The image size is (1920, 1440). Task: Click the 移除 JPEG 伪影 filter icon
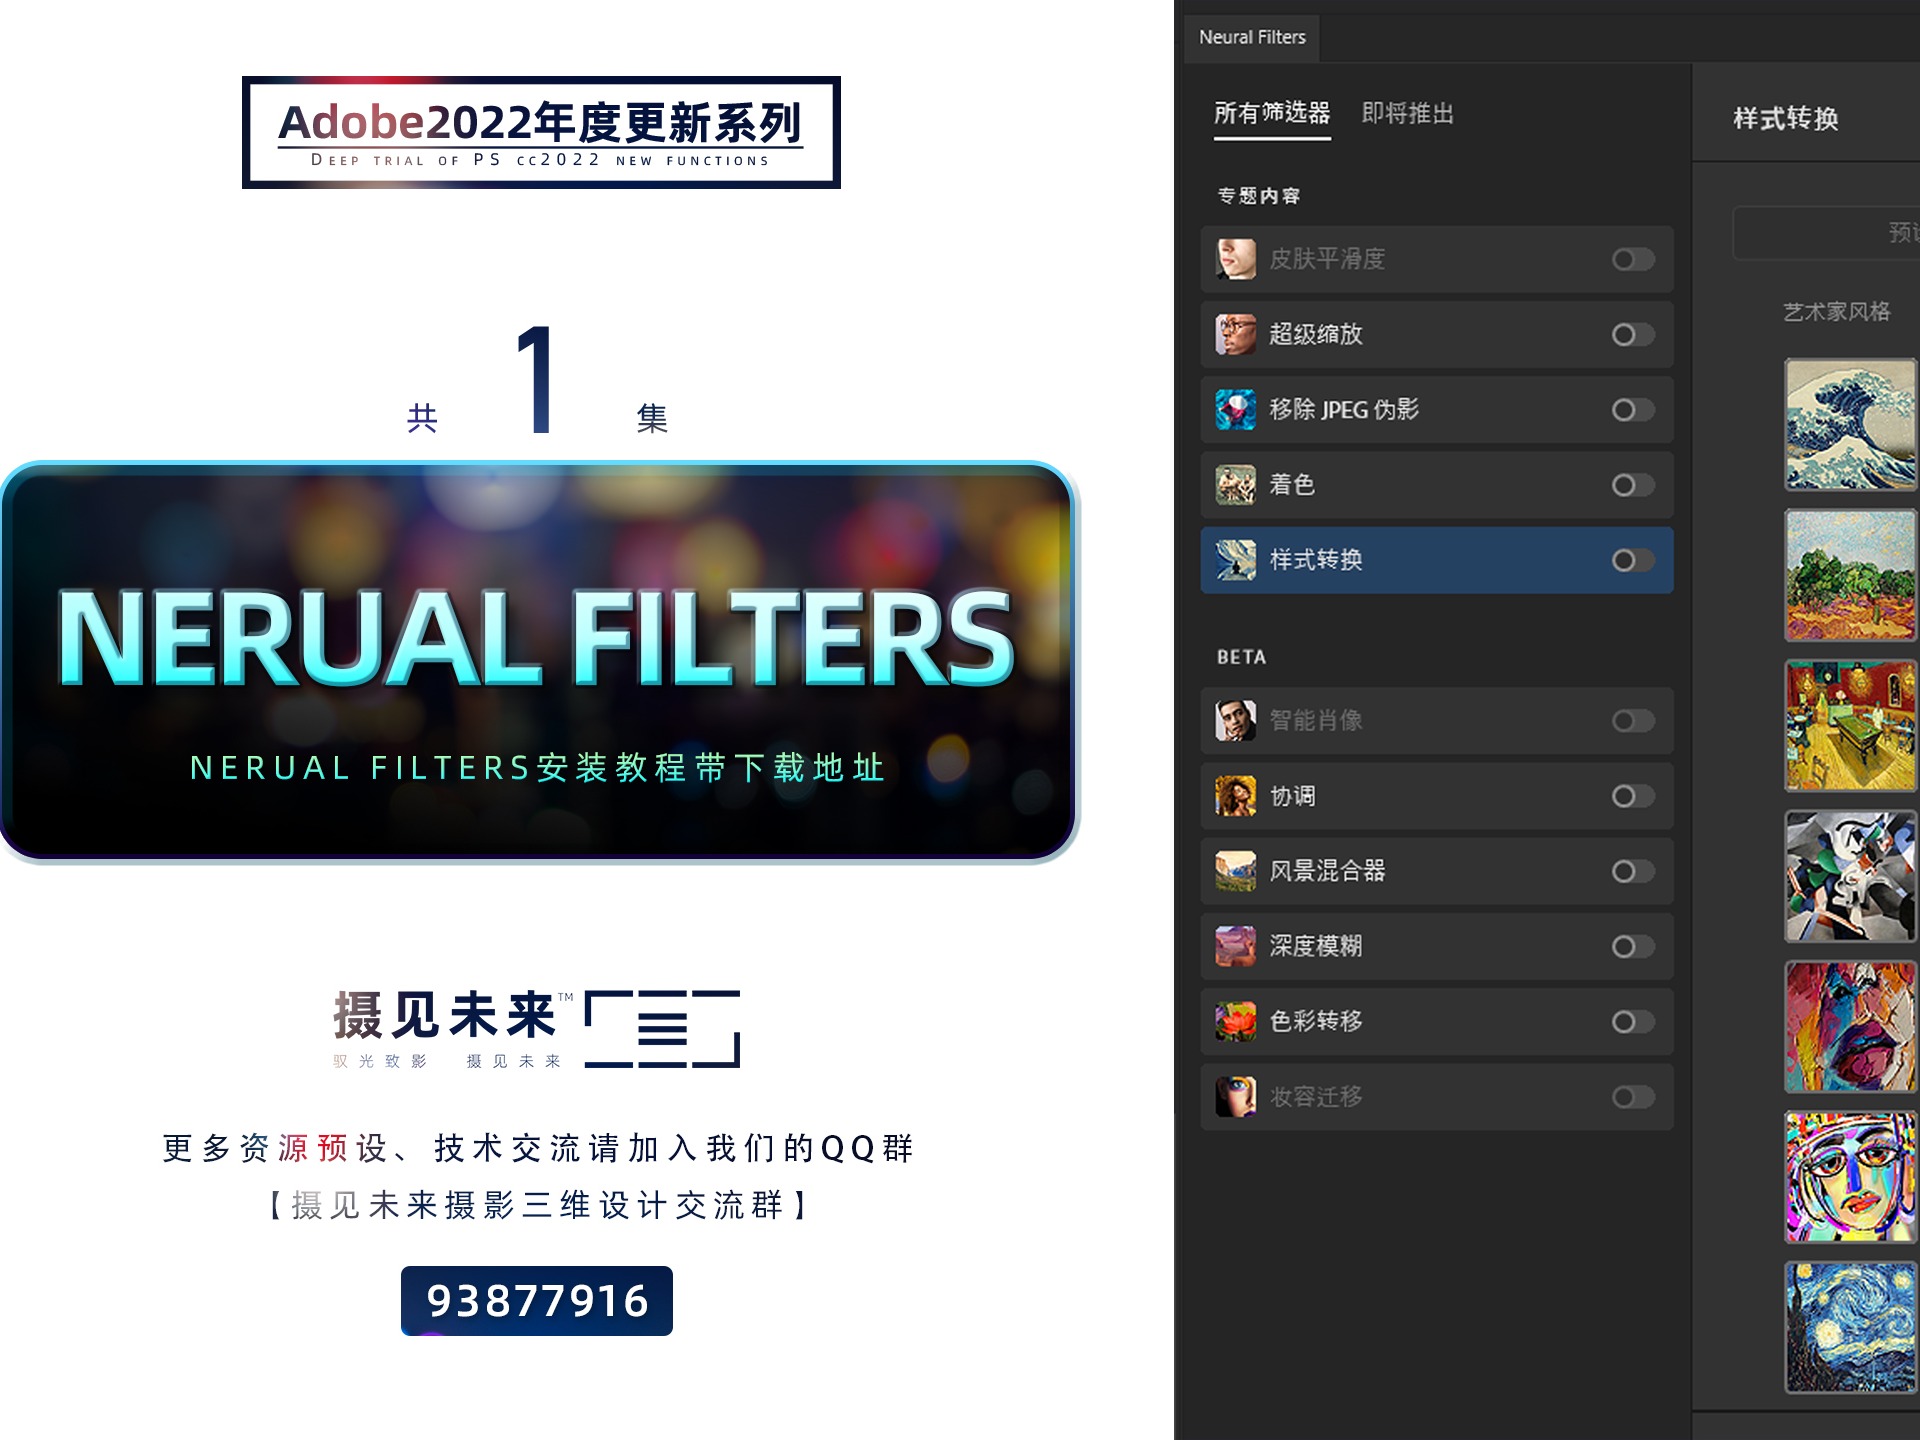(x=1237, y=410)
